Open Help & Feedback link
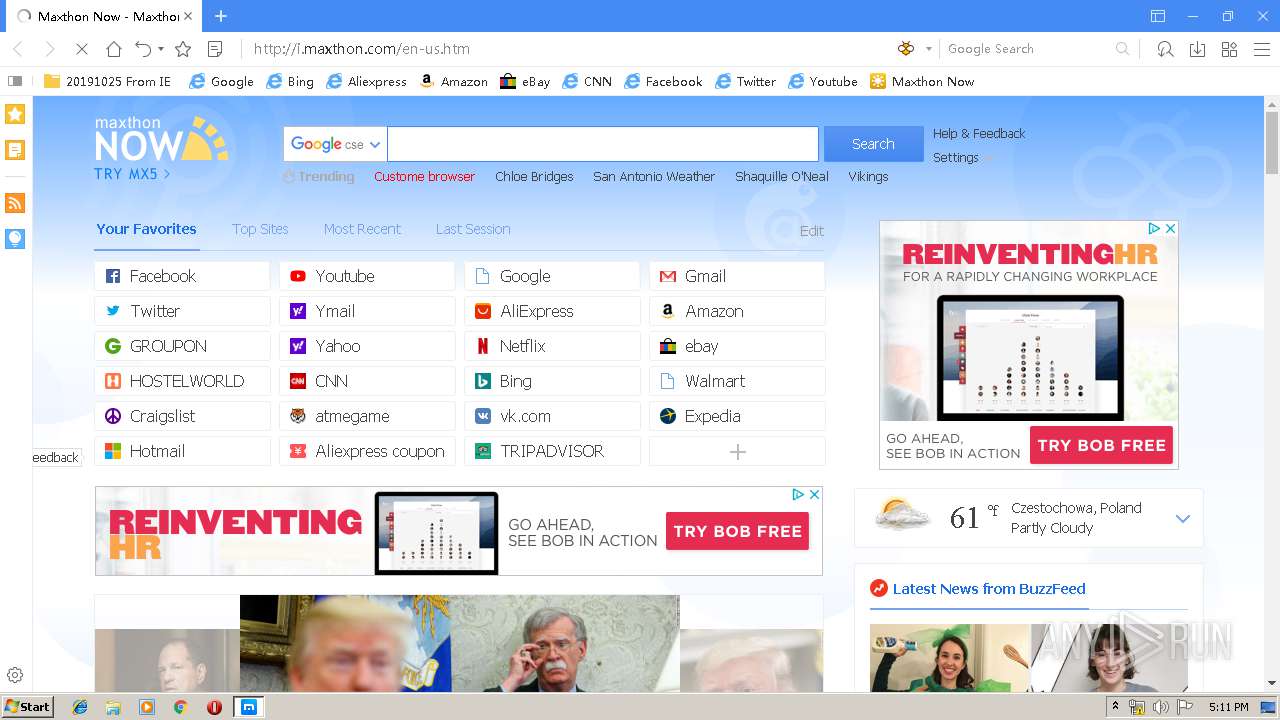The width and height of the screenshot is (1280, 720). pos(979,133)
